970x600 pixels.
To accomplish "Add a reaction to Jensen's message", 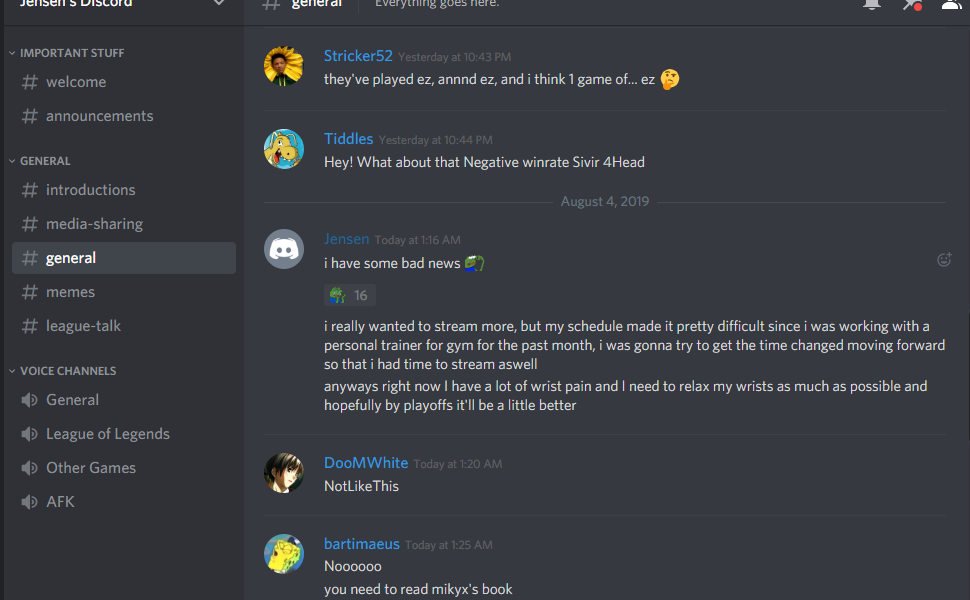I will [x=944, y=260].
